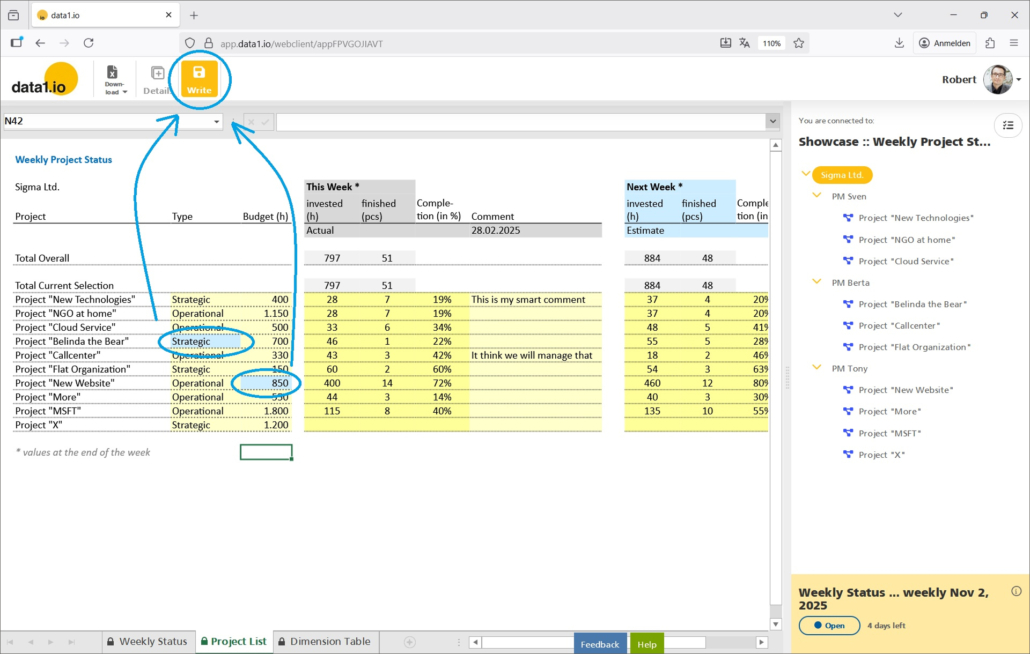Collapse the PM Sven group
The height and width of the screenshot is (654, 1030).
click(817, 196)
